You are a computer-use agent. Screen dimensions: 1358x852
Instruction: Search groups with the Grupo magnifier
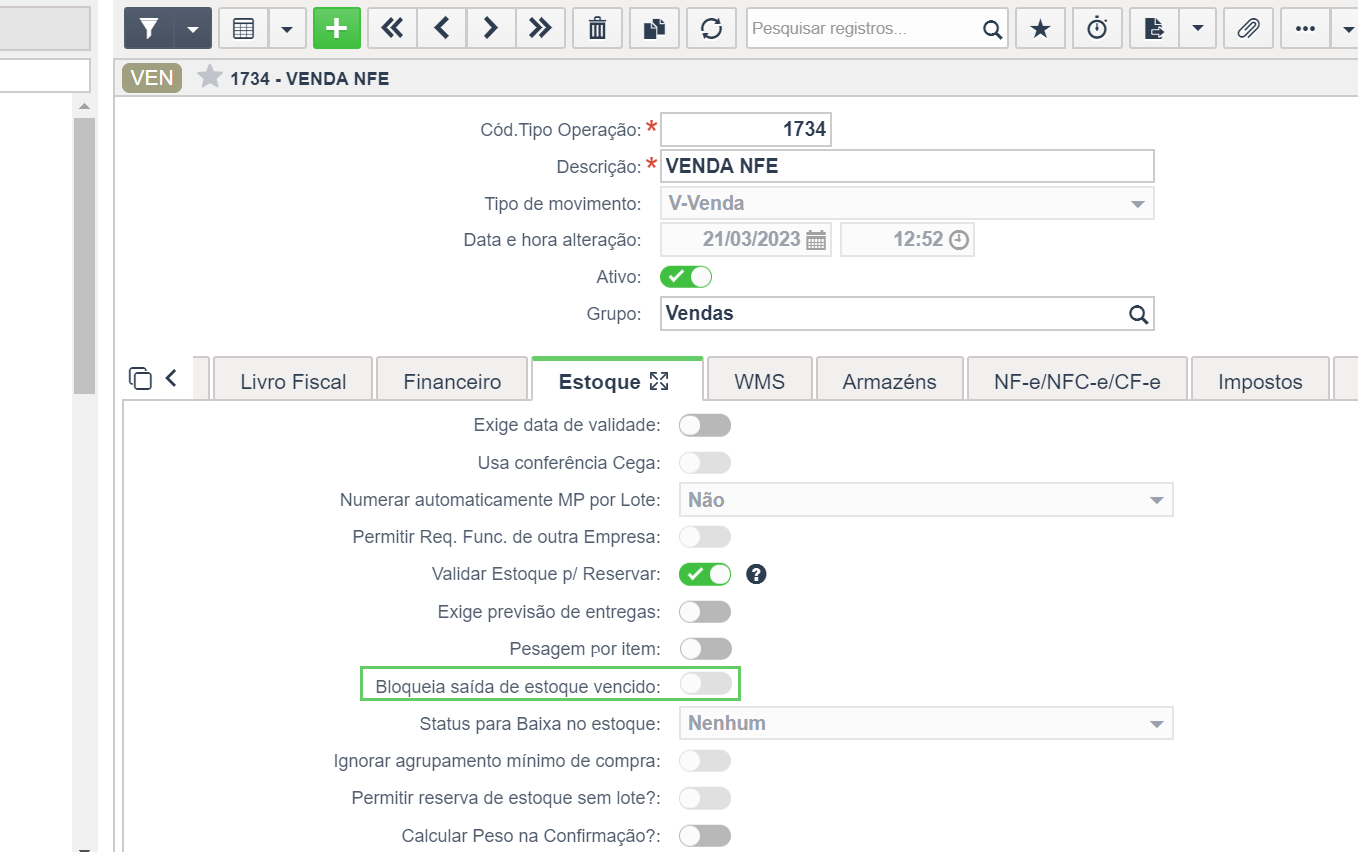(x=1138, y=314)
